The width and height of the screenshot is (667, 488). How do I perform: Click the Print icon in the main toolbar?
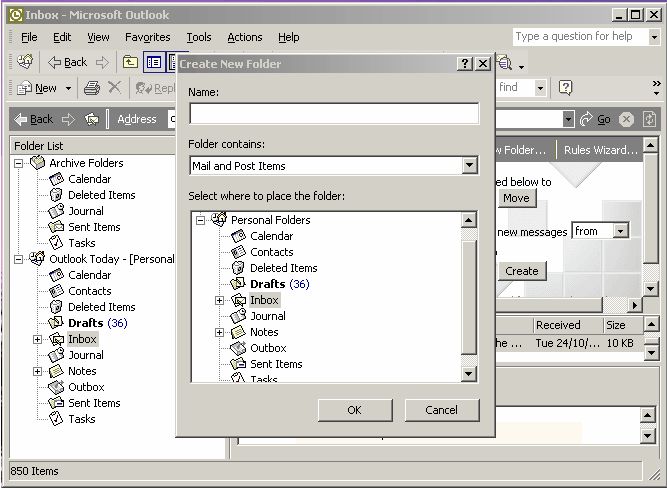pyautogui.click(x=92, y=88)
